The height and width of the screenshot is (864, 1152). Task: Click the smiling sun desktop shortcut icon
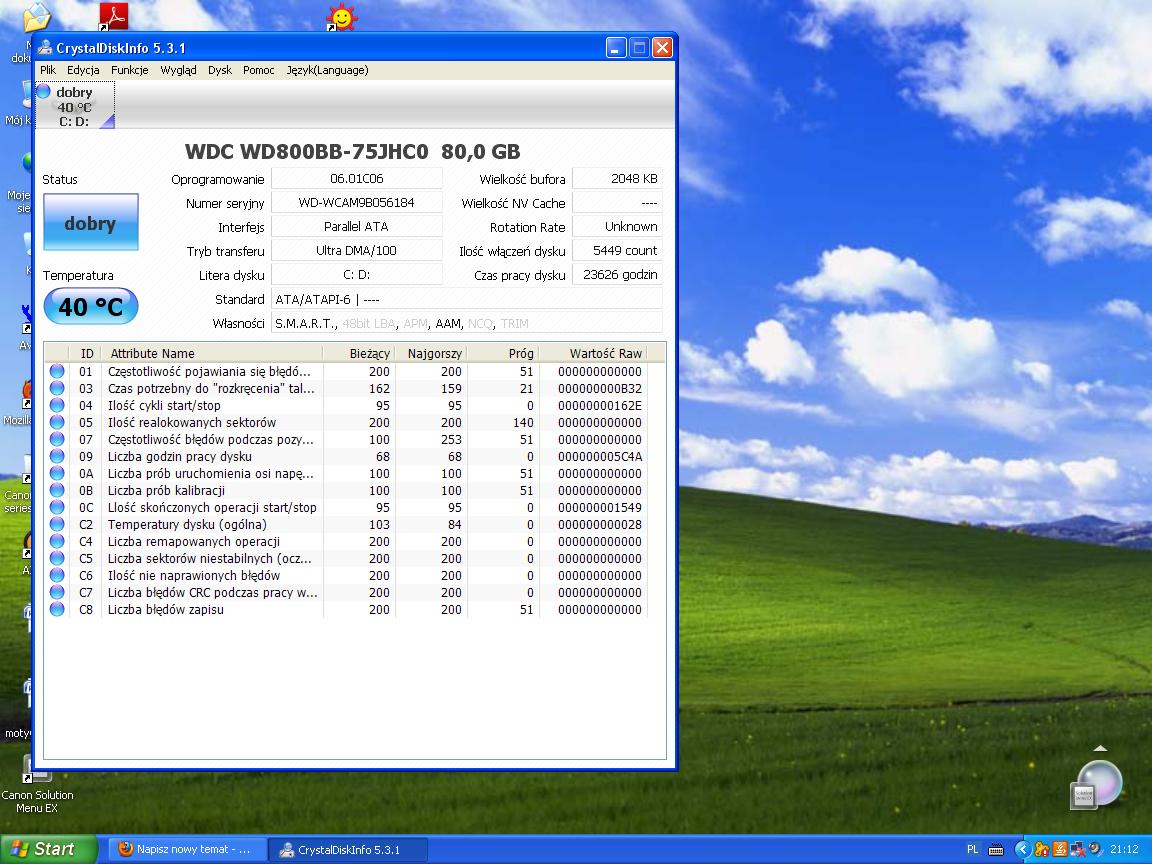[342, 17]
